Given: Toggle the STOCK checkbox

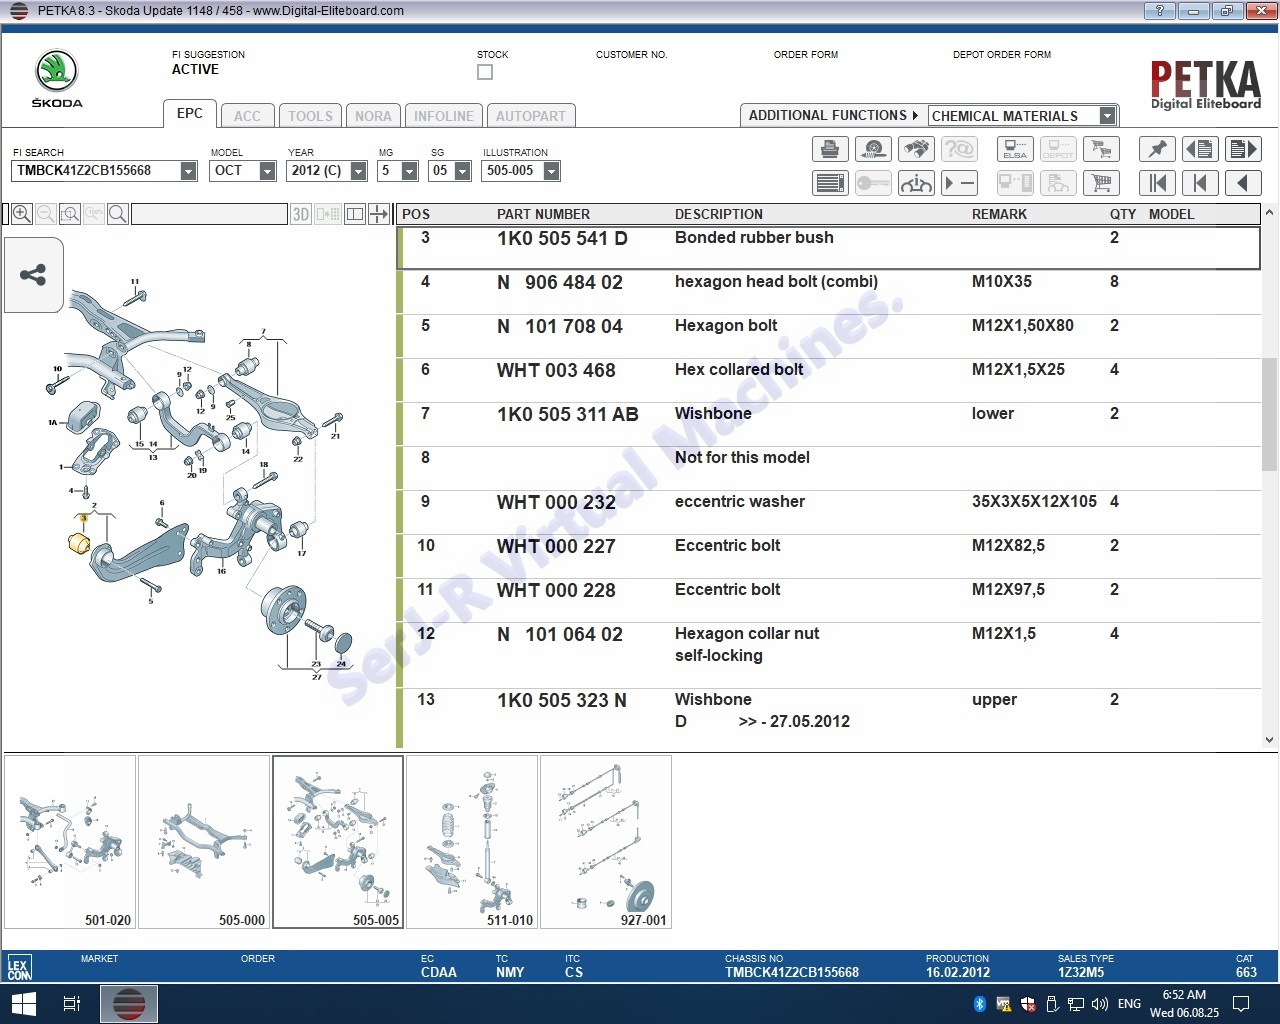Looking at the screenshot, I should coord(485,72).
